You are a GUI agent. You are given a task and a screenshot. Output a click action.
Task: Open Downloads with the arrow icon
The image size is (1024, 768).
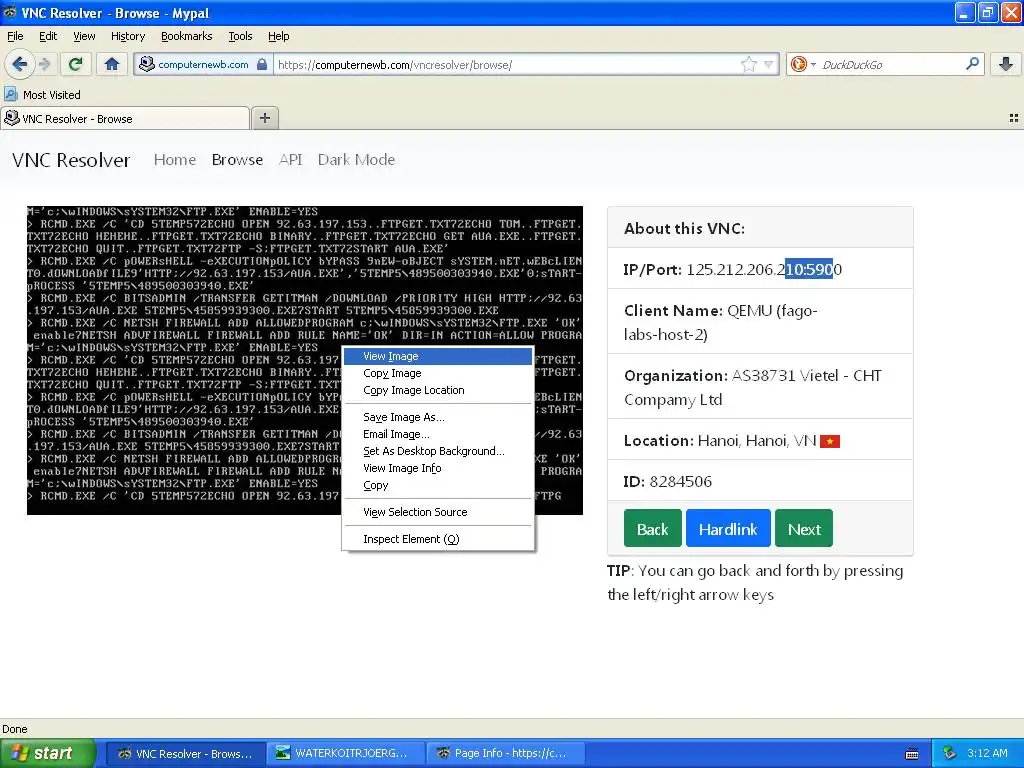pos(1006,64)
